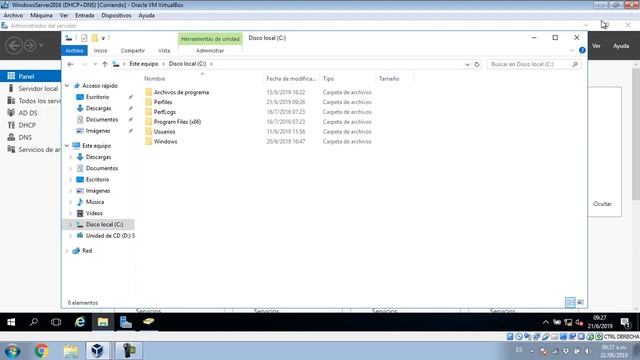Viewport: 640px width, 360px height.
Task: Open recent locations dropdown beside navigation arrows
Action: (95, 64)
